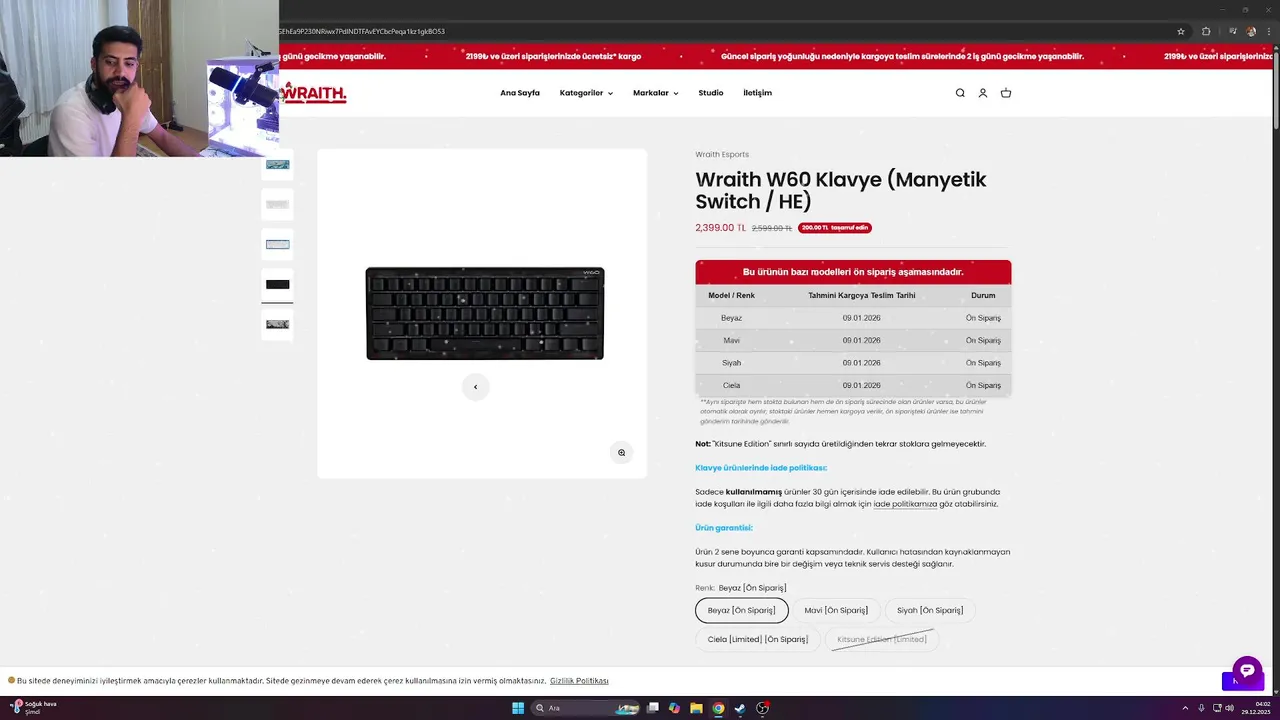Expand the Markalar dropdown menu
The image size is (1280, 720).
tap(655, 93)
